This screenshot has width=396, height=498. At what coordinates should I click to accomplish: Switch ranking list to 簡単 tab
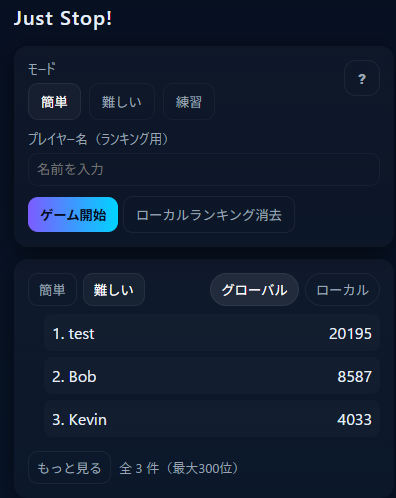coord(52,290)
